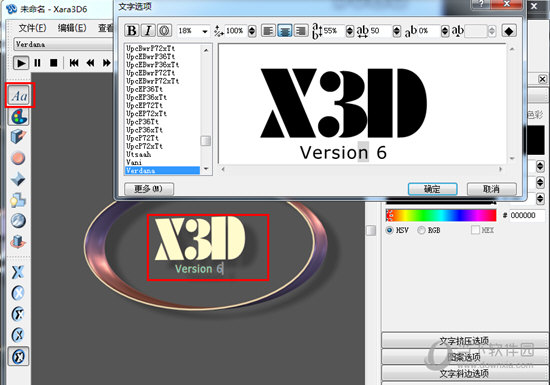550x385 pixels.
Task: Select center text alignment icon
Action: click(285, 31)
